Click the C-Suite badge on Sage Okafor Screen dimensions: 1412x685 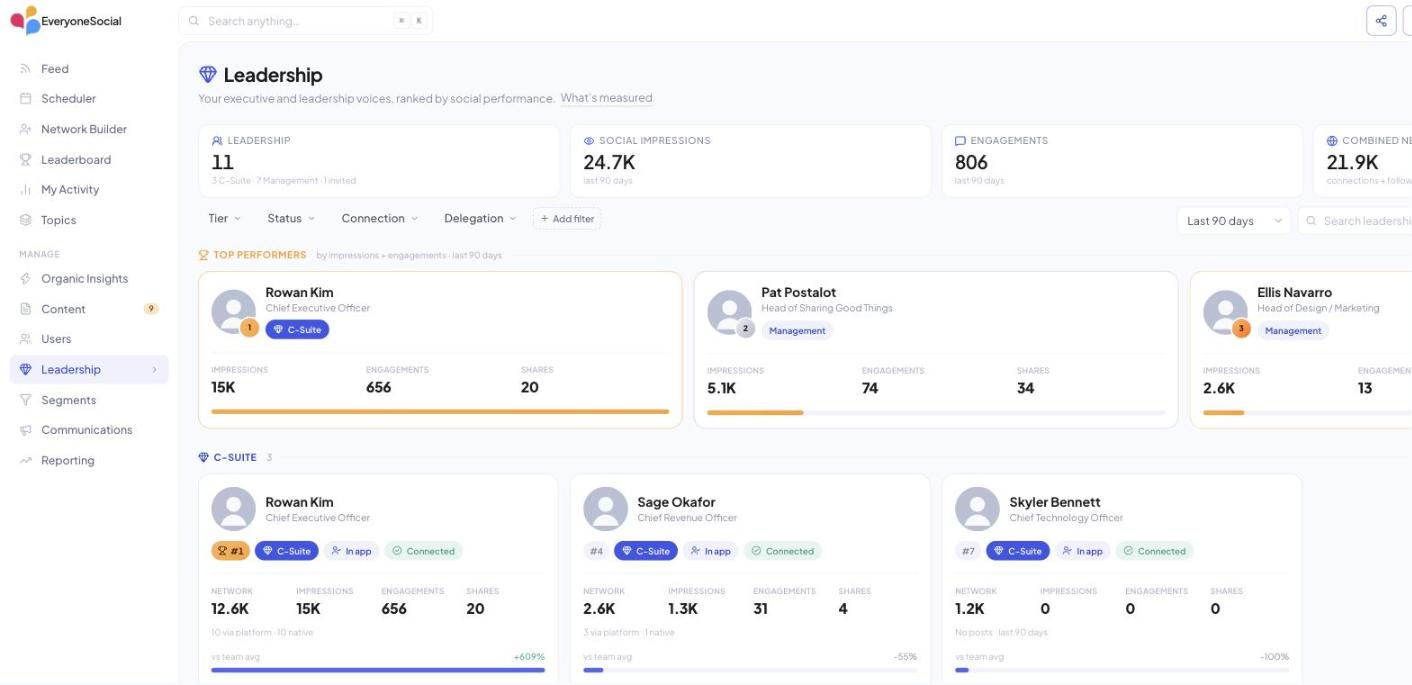click(646, 551)
